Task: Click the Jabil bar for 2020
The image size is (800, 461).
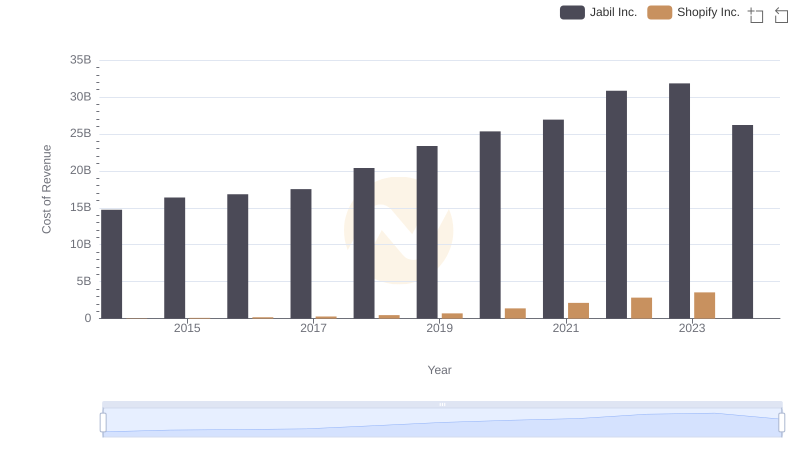Action: [x=490, y=225]
